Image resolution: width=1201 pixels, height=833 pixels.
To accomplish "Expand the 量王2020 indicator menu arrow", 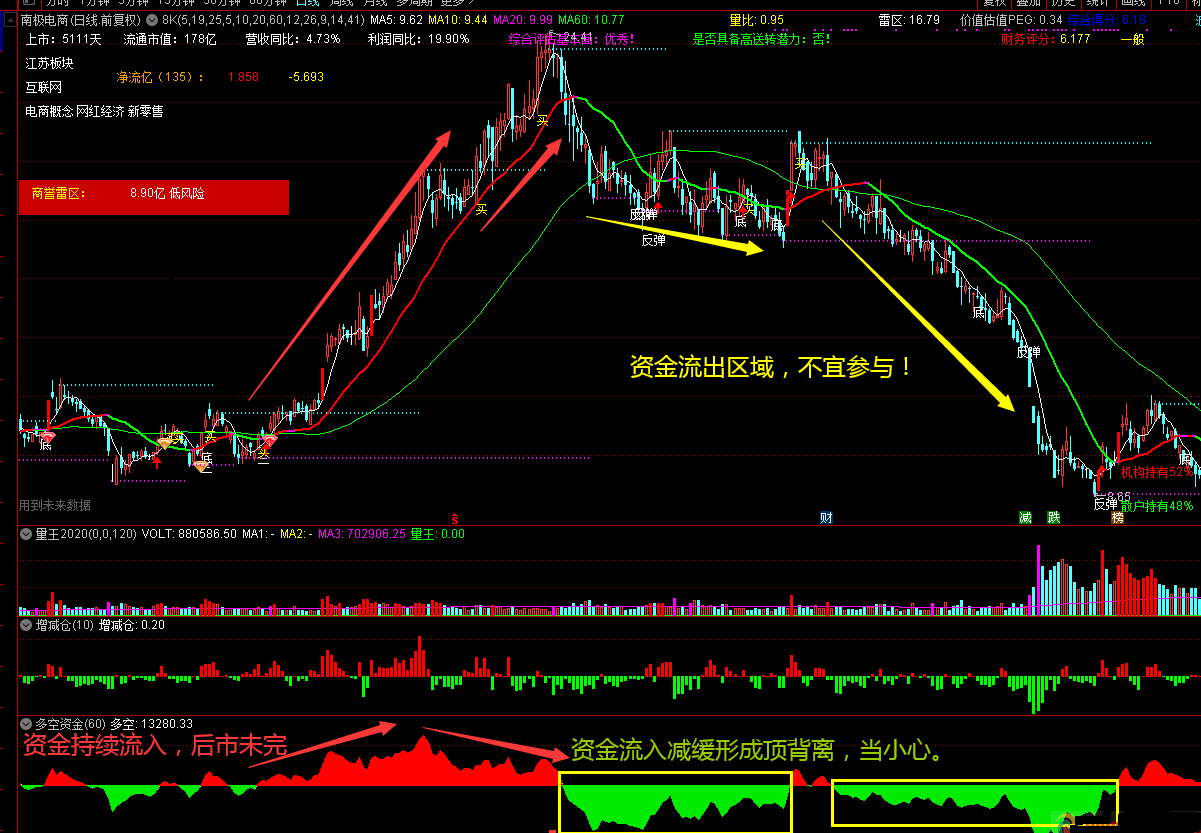I will click(x=26, y=534).
